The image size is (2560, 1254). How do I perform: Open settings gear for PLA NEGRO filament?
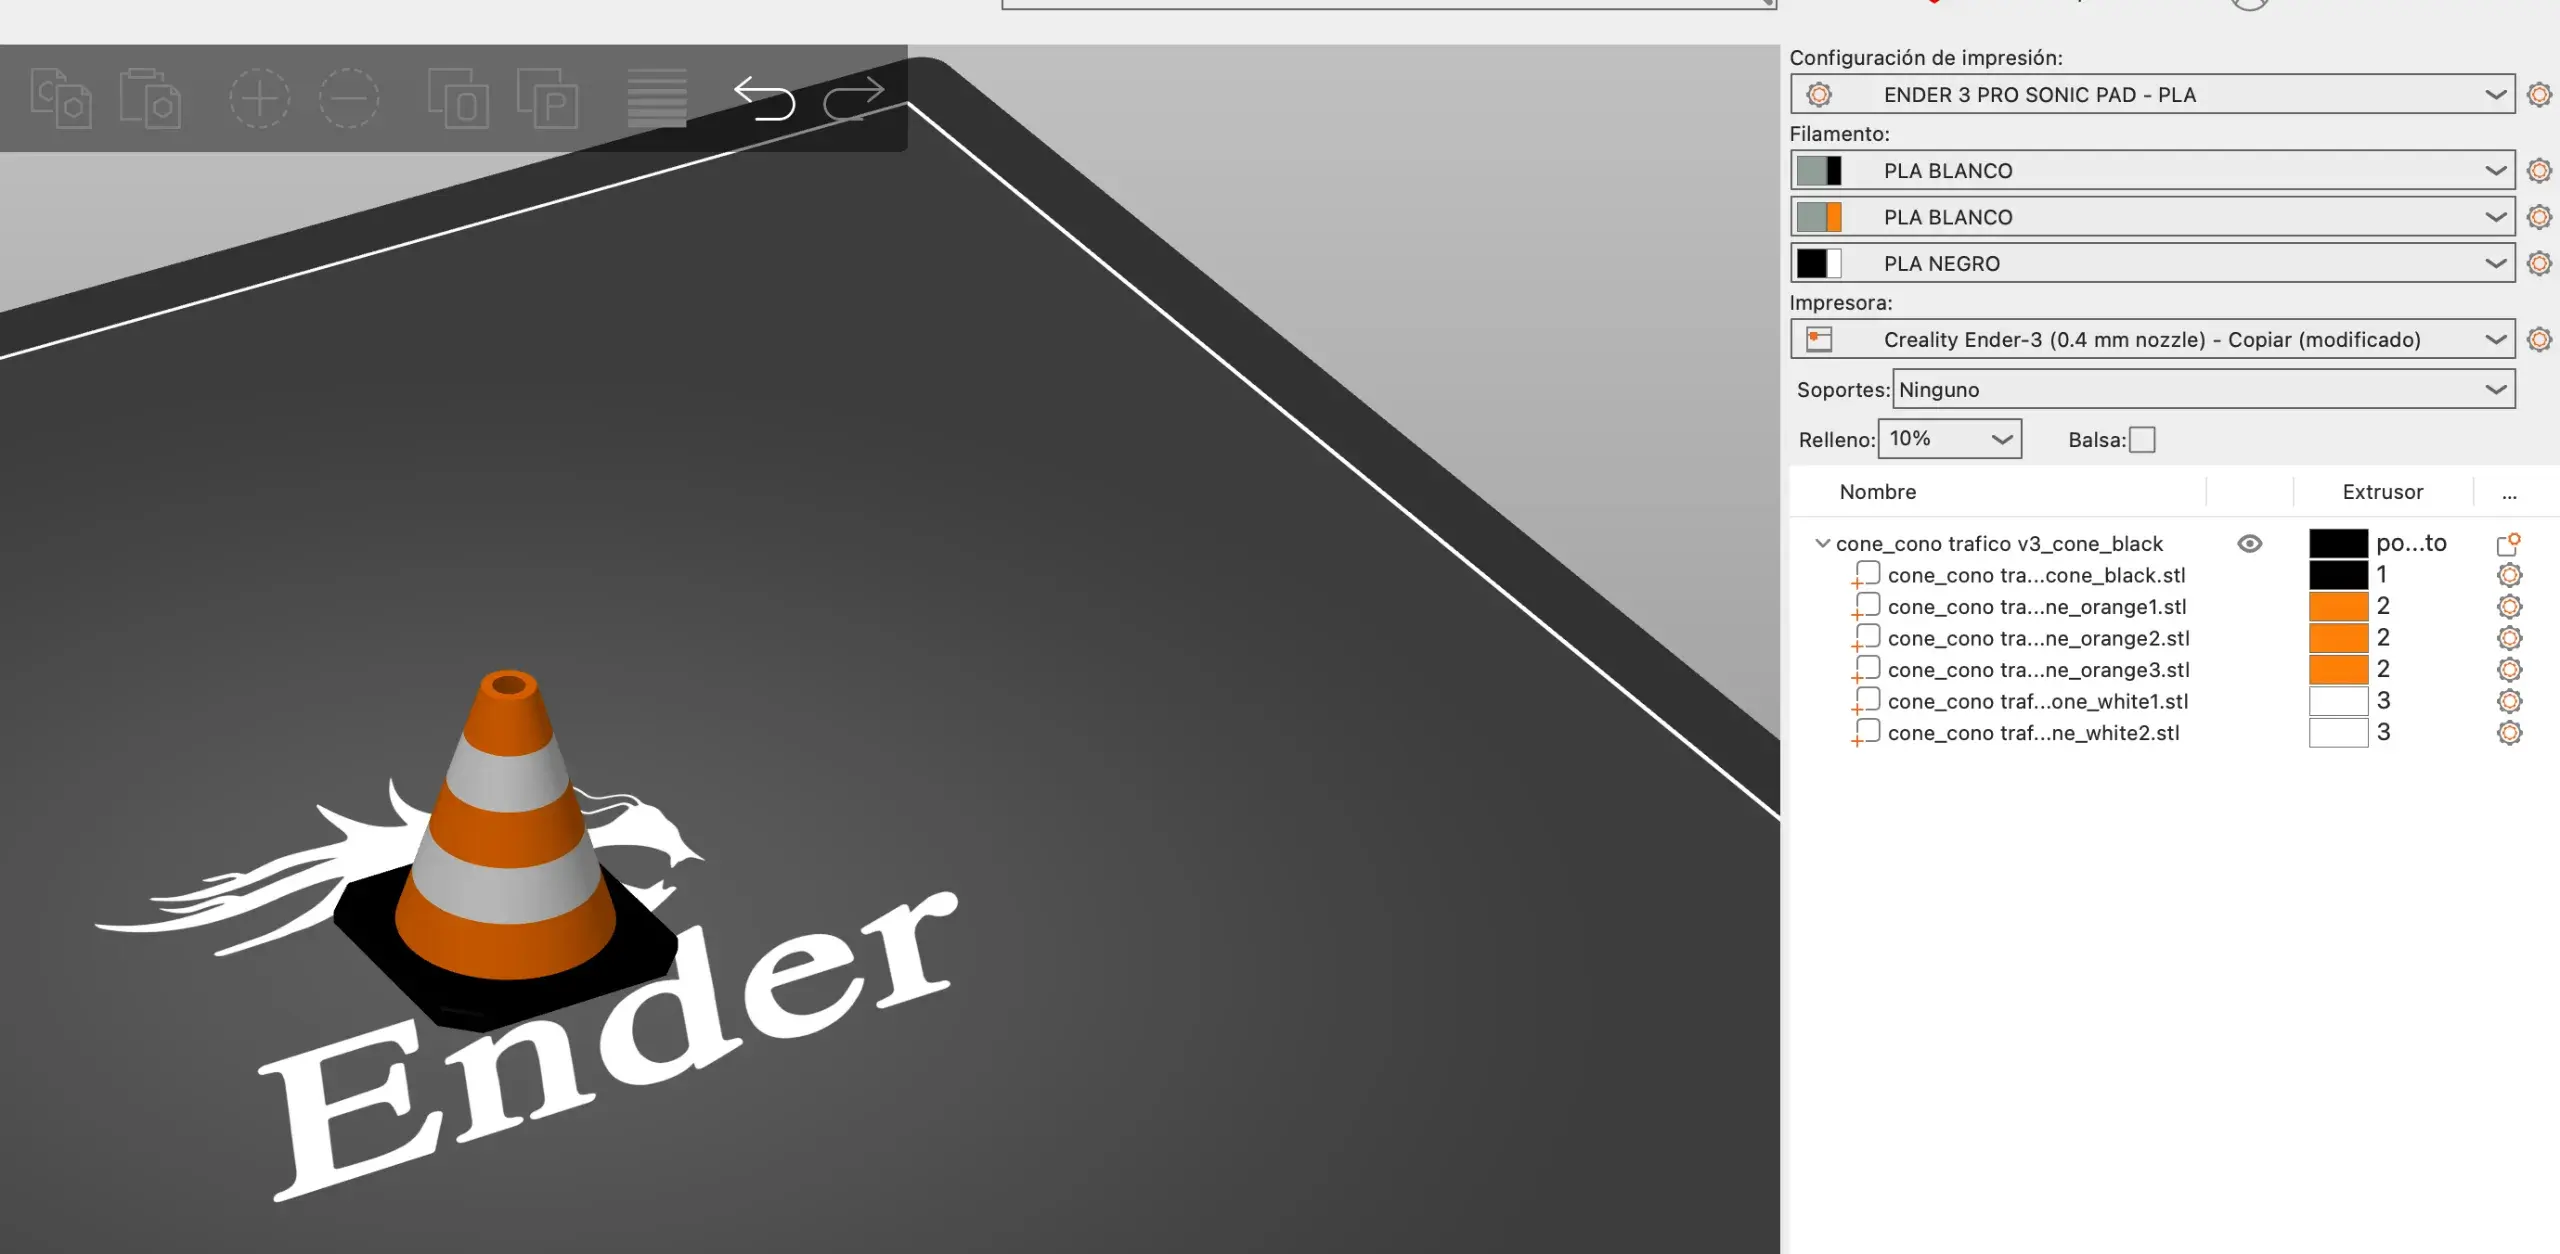[2538, 264]
